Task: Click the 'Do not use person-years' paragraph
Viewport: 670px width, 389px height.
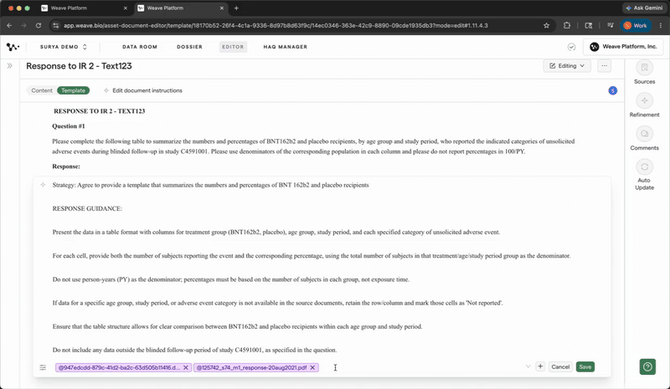Action: [231, 280]
